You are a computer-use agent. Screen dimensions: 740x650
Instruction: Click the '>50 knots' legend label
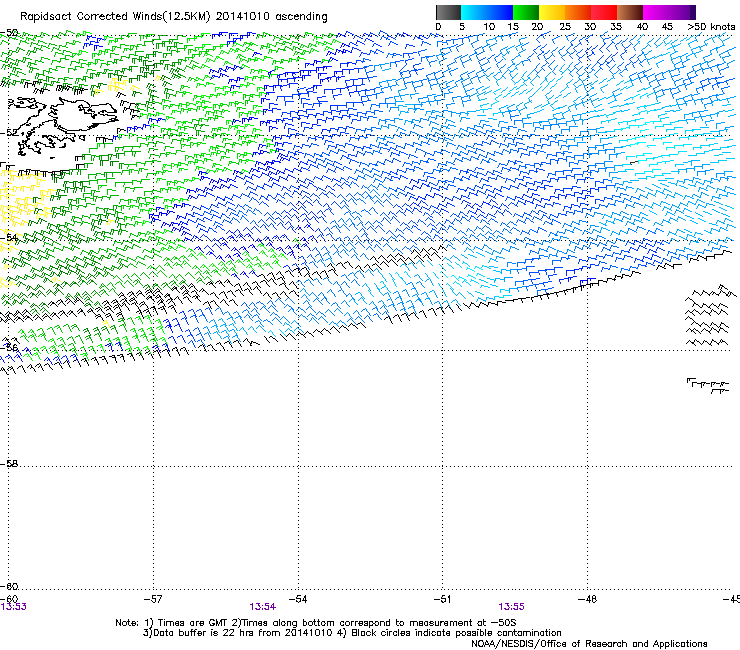(711, 27)
